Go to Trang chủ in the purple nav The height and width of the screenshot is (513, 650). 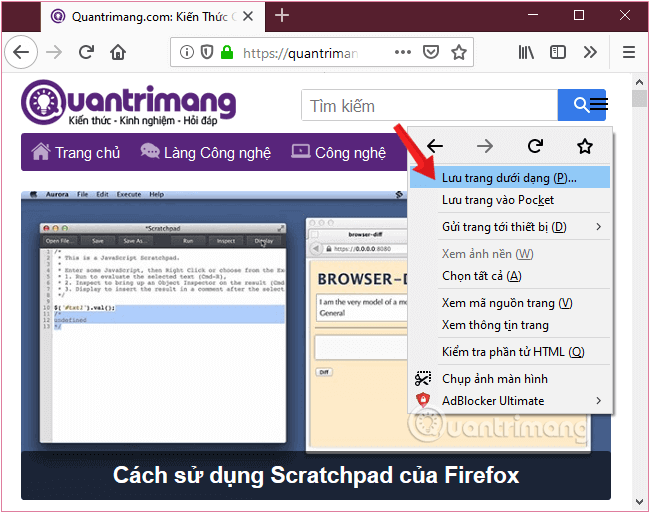coord(76,152)
